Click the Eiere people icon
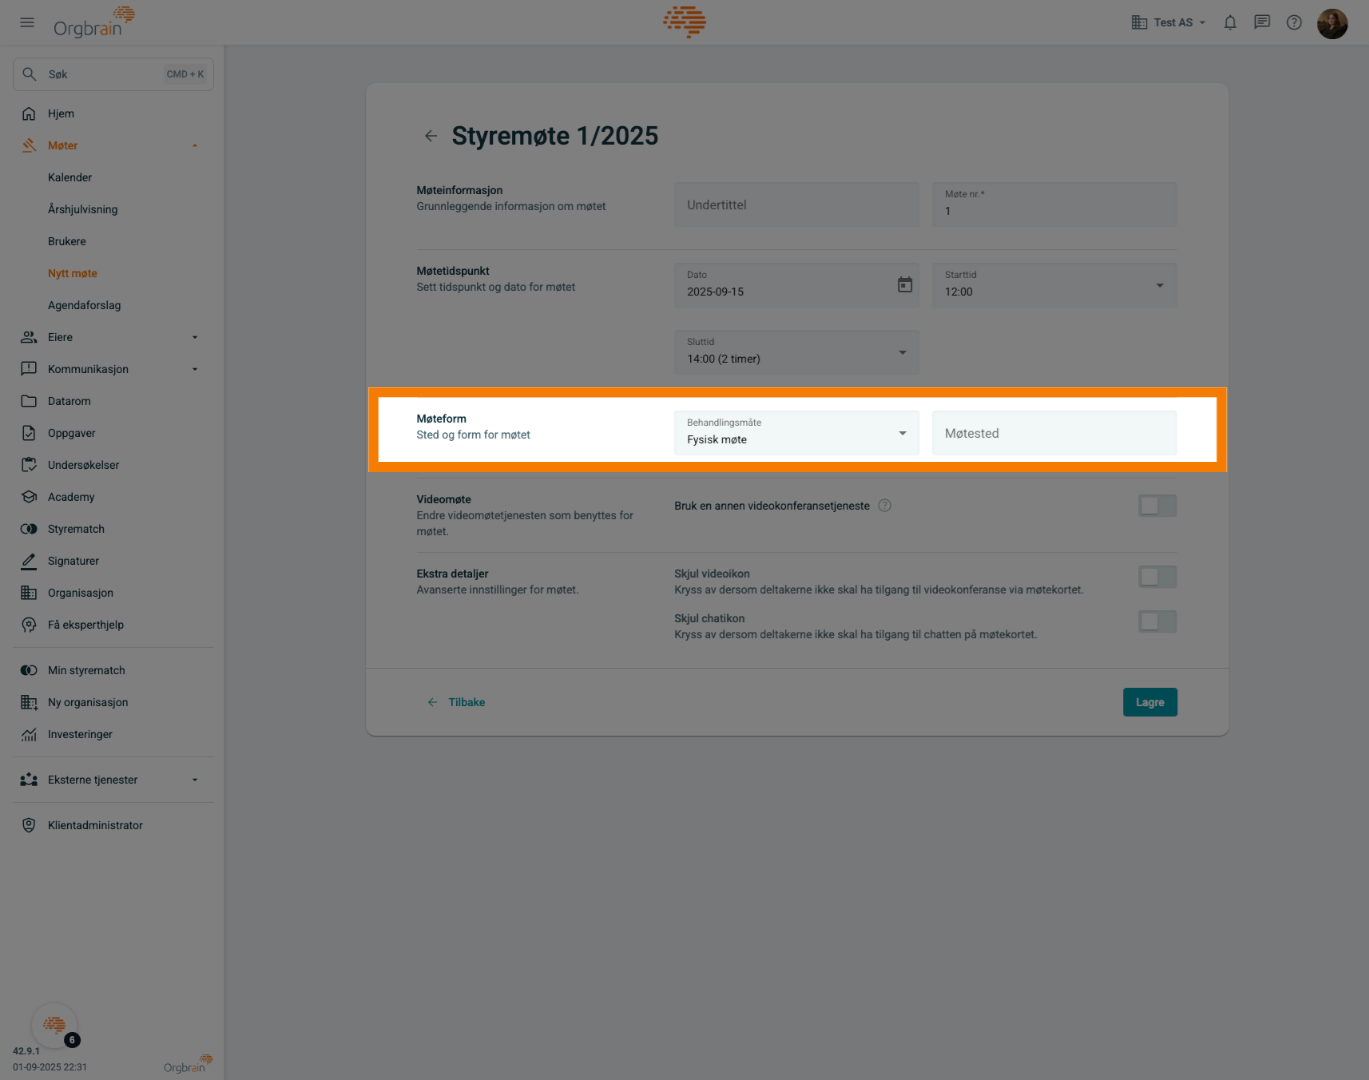 tap(29, 338)
